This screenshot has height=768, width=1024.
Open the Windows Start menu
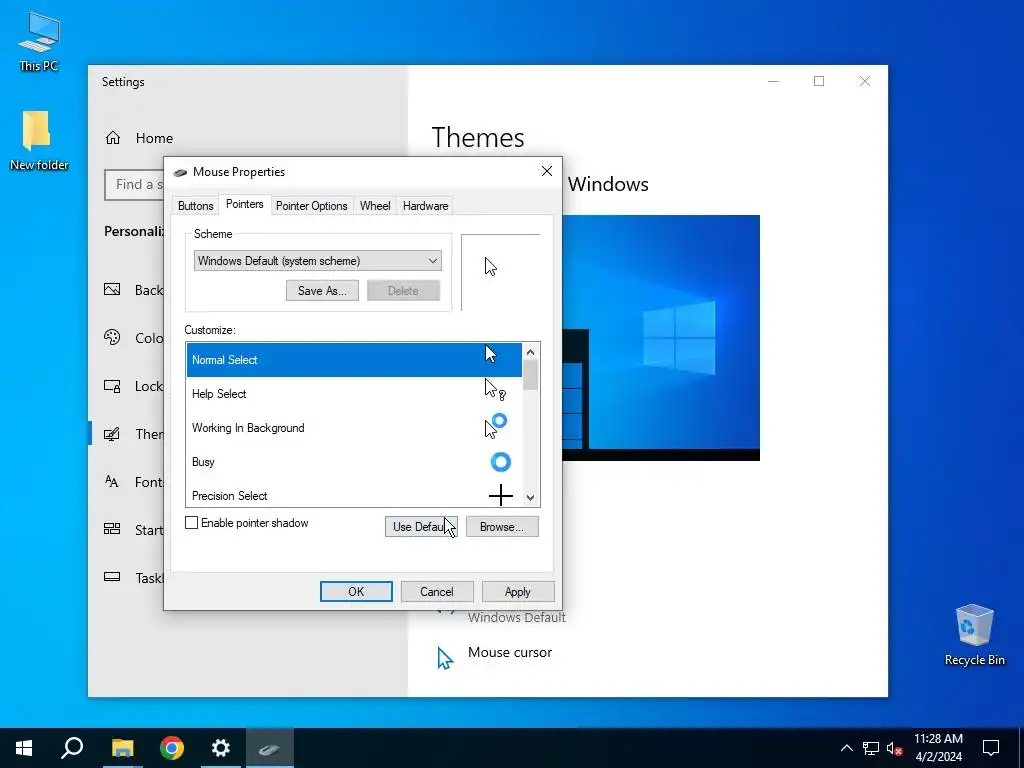(x=24, y=748)
